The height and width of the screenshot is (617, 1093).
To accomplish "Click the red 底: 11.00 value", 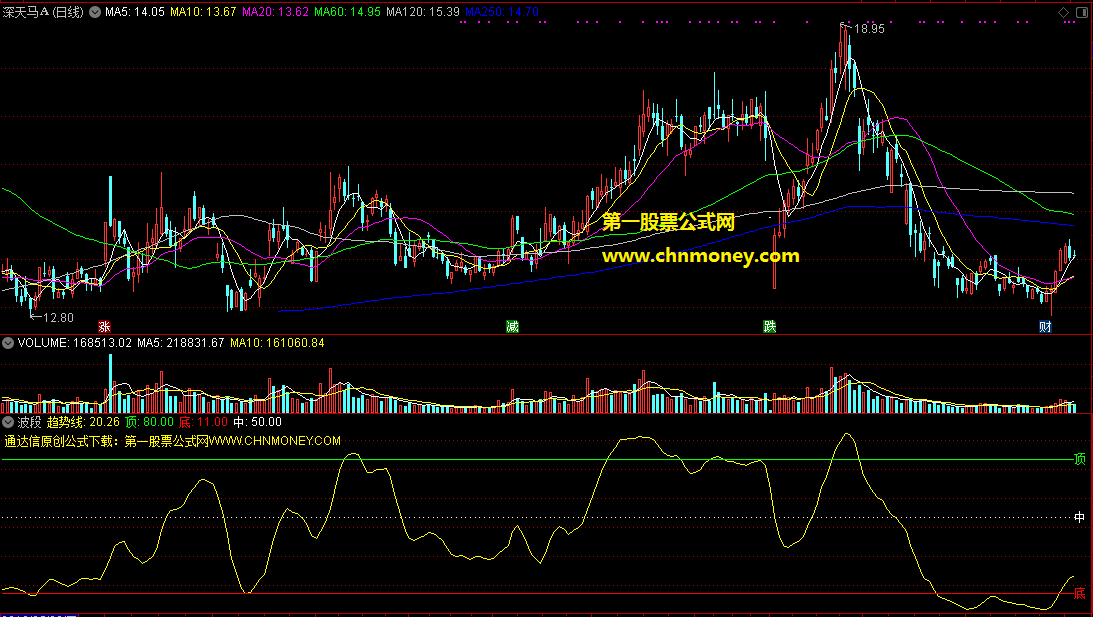I will [203, 422].
